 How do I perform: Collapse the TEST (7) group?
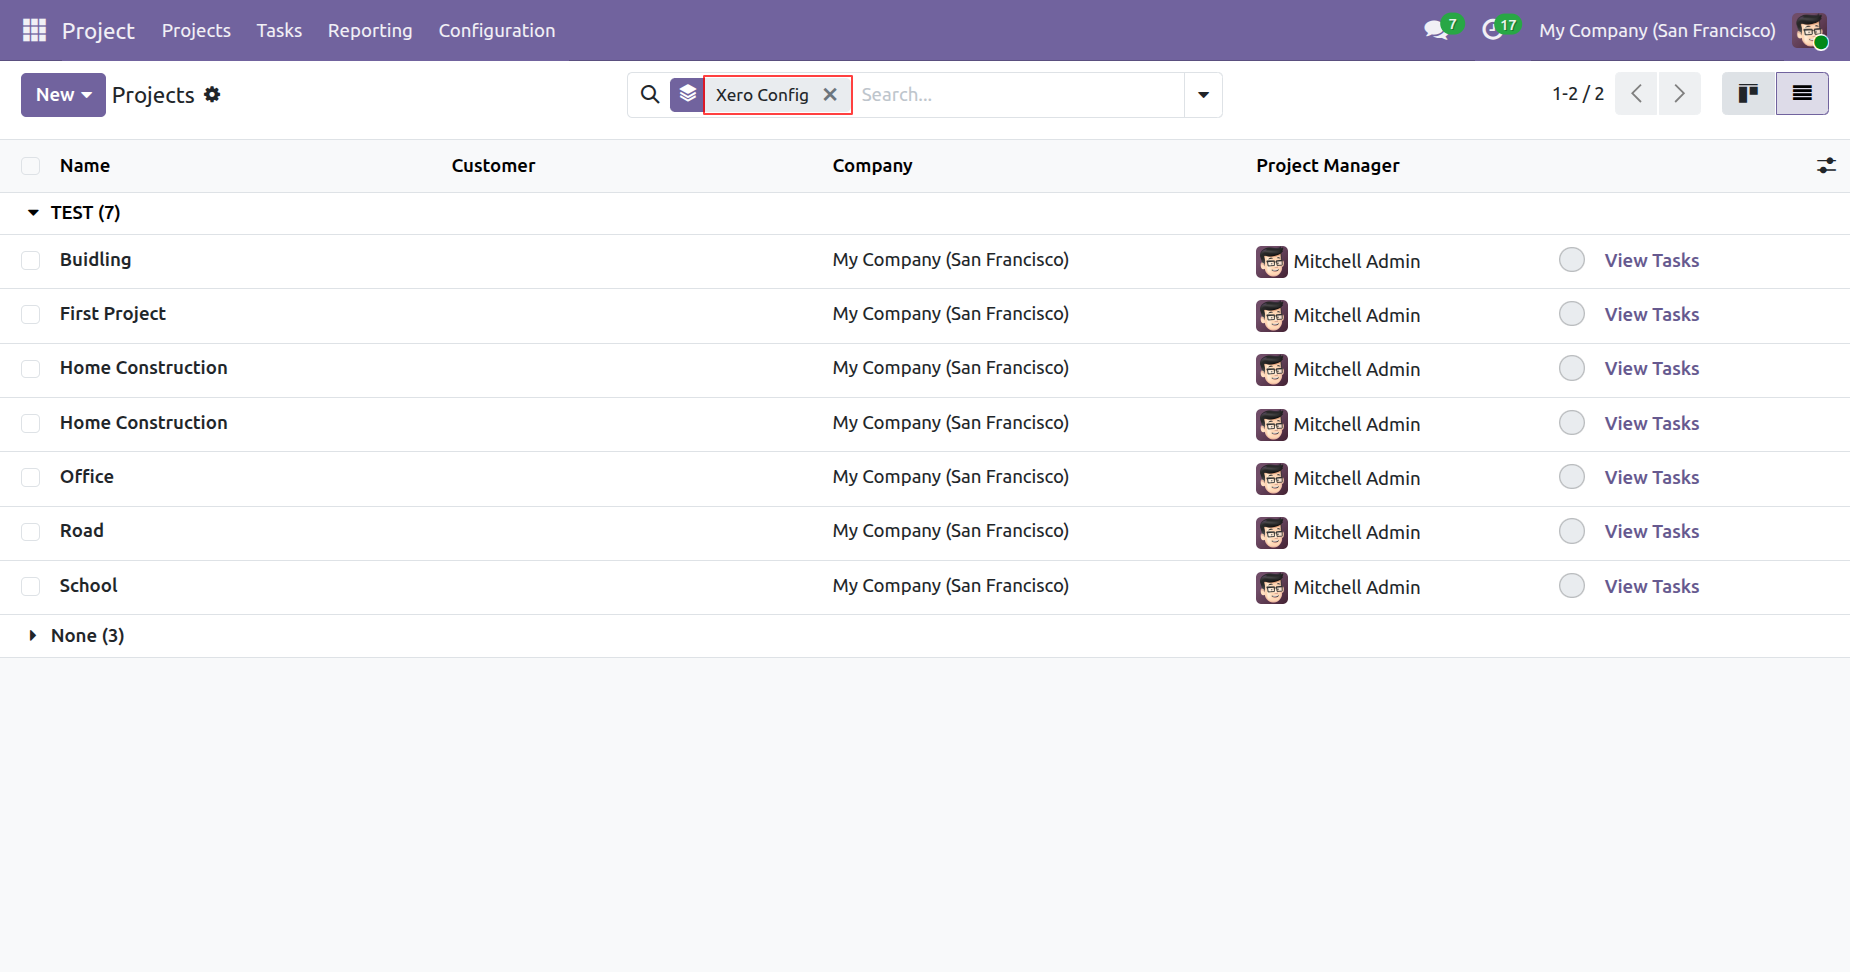33,213
